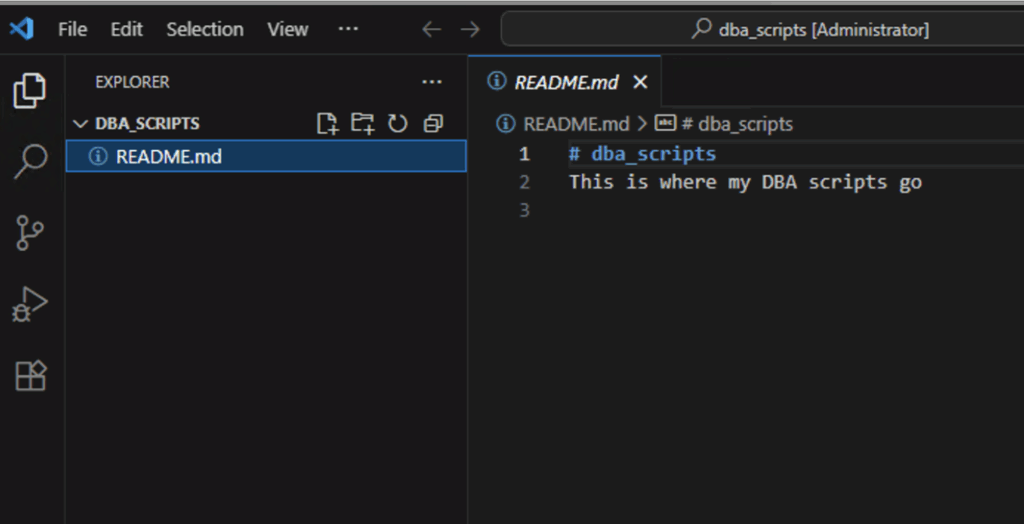Open the Extensions view
This screenshot has width=1024, height=524.
[30, 376]
